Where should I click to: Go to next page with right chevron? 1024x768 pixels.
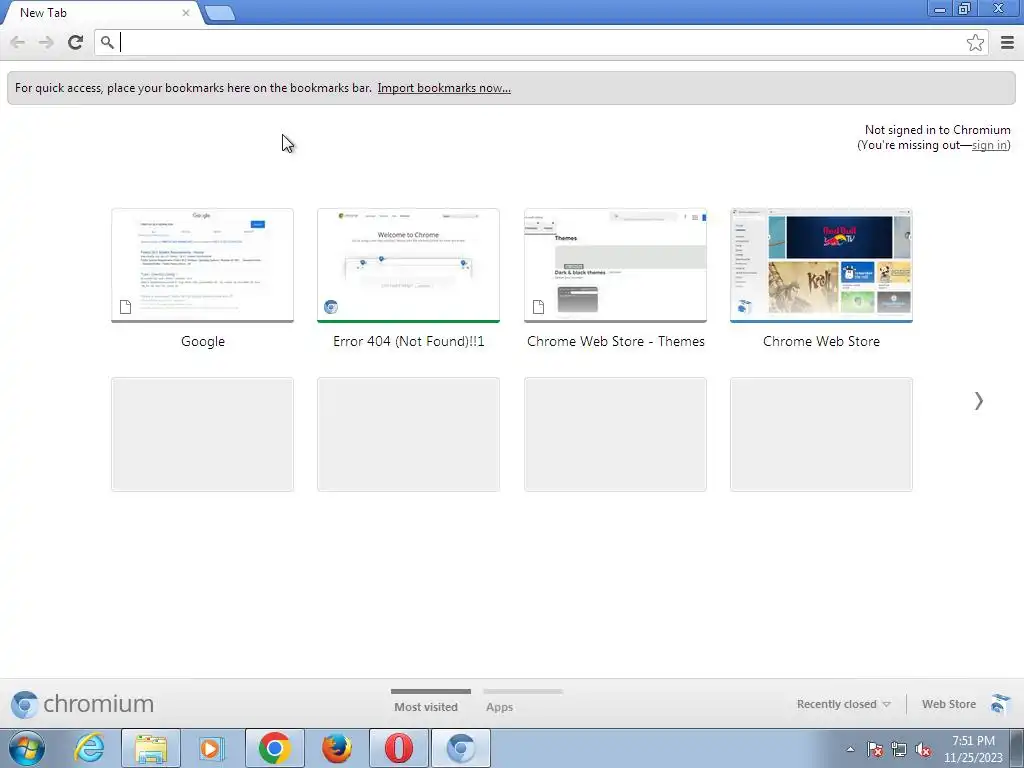click(978, 401)
